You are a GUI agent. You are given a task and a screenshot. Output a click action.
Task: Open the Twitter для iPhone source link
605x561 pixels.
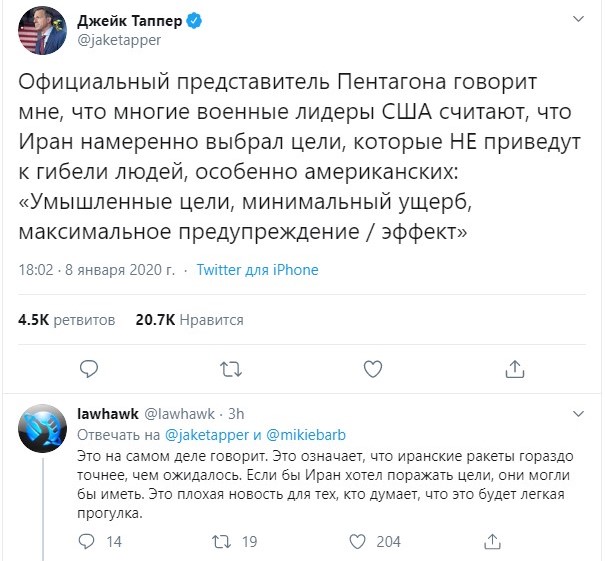[257, 270]
